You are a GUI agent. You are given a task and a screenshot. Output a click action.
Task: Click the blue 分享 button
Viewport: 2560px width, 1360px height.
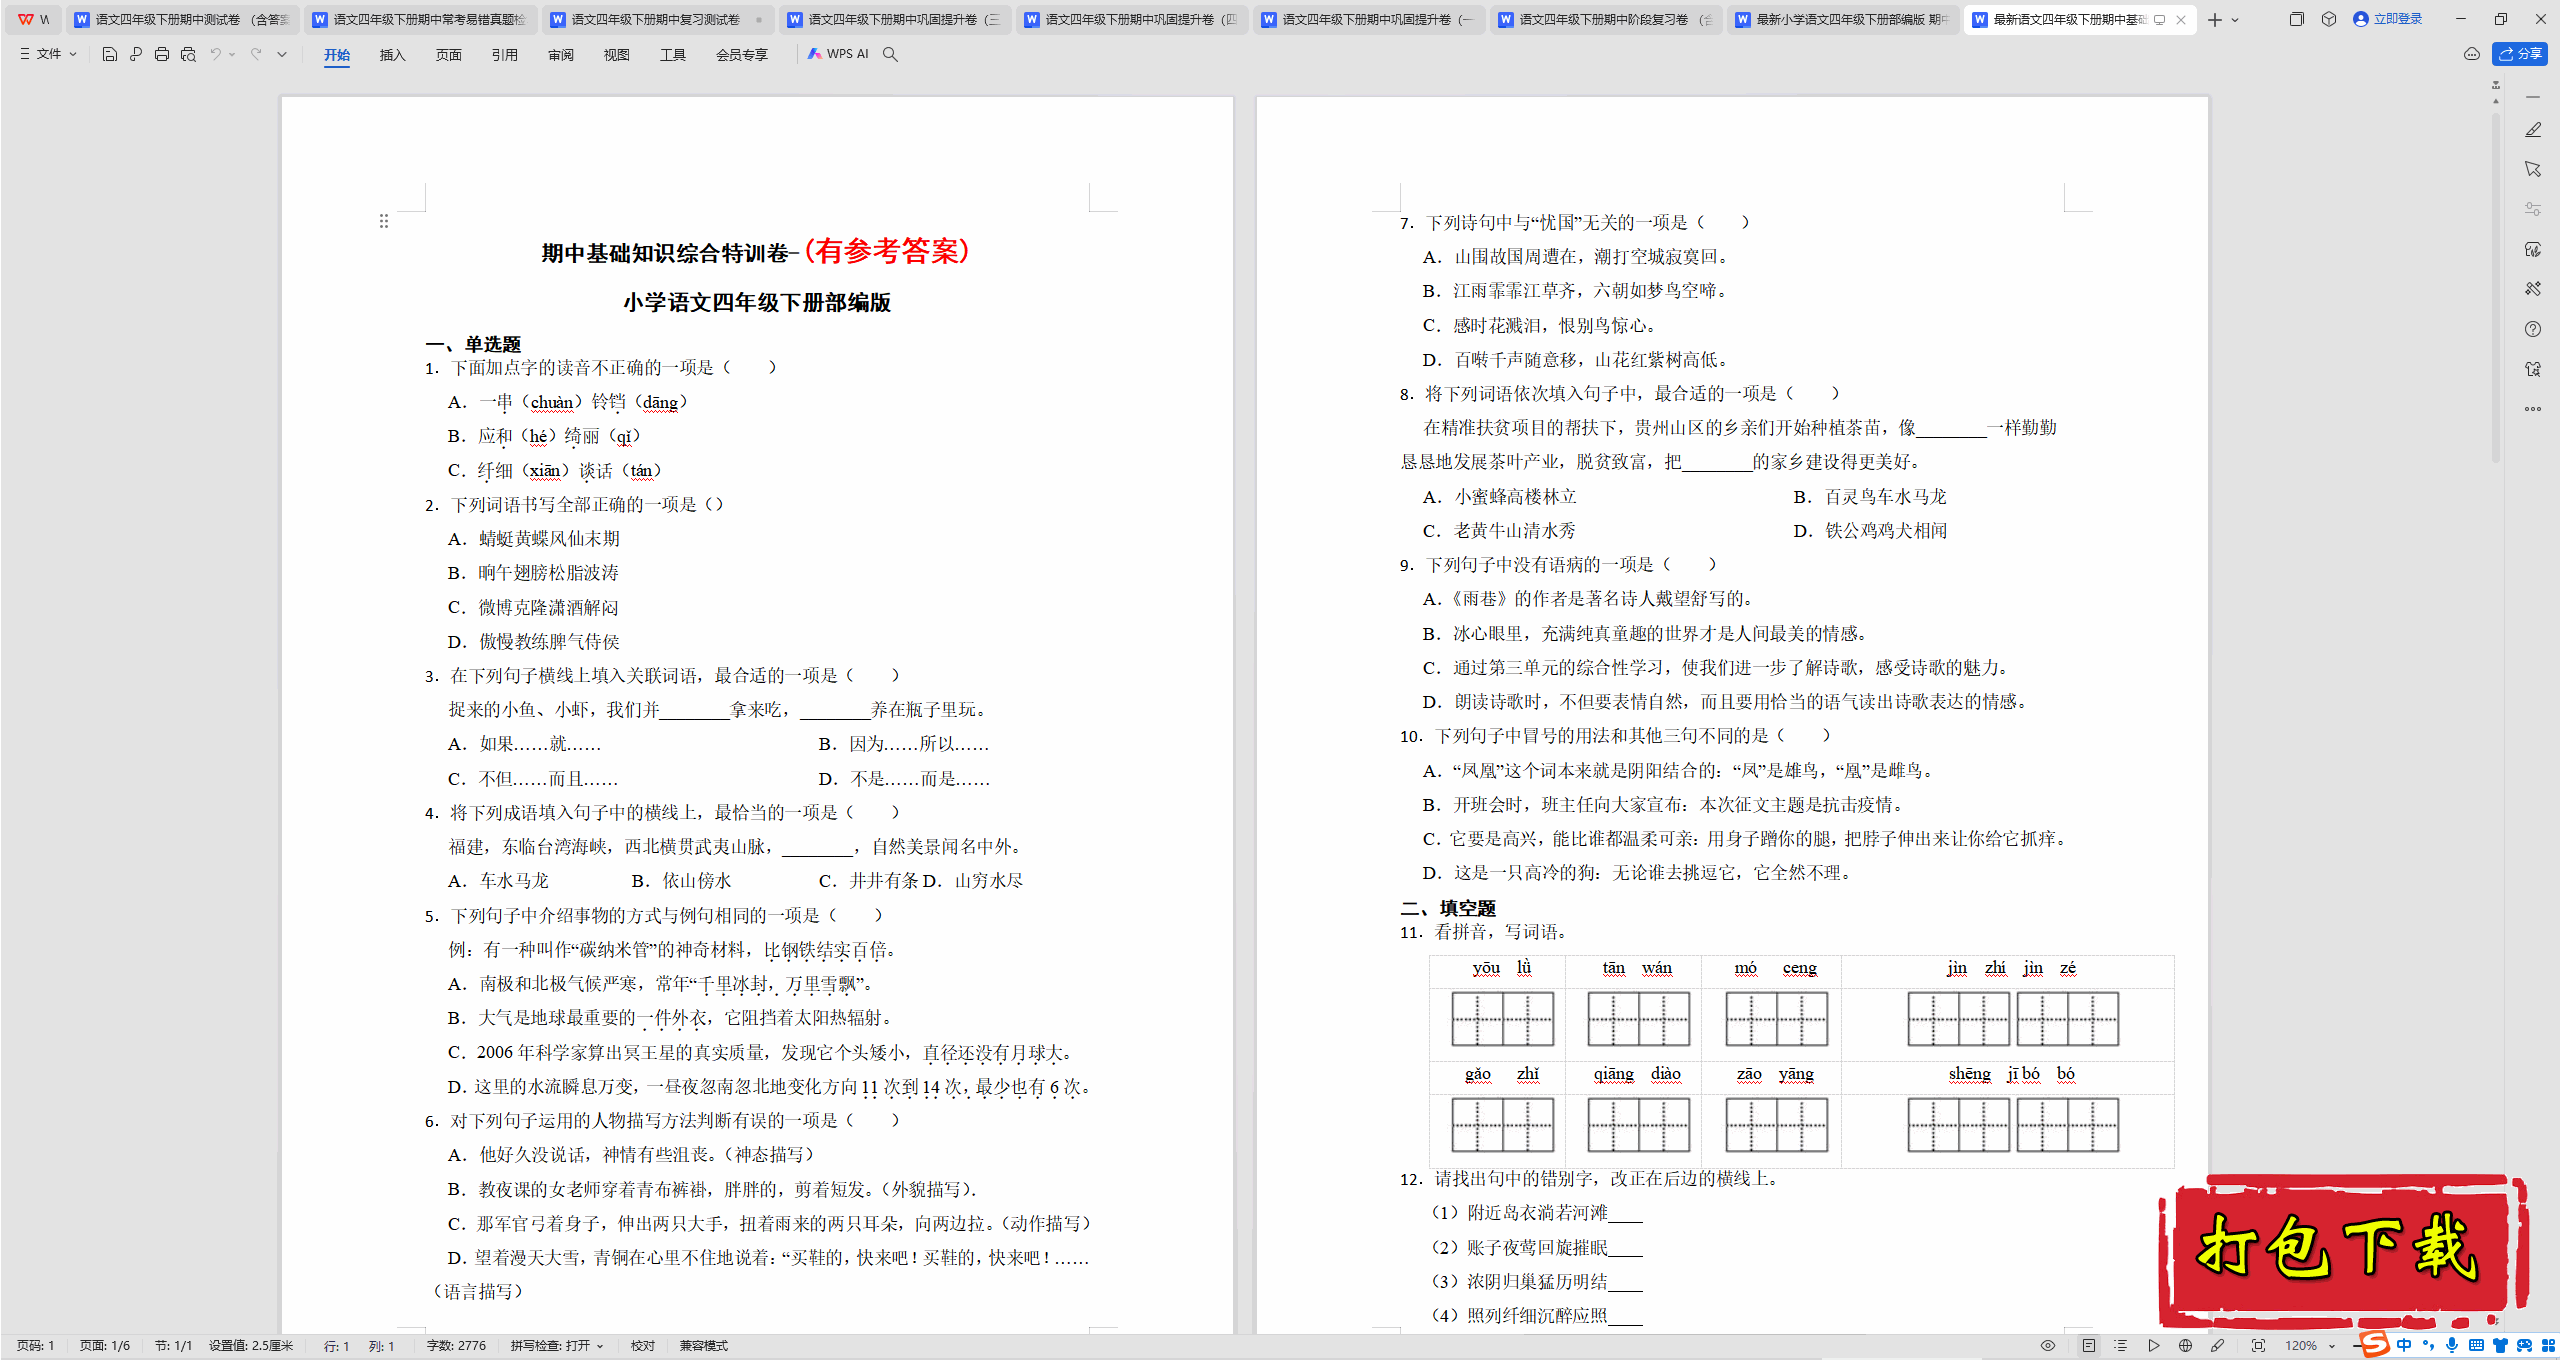point(2520,54)
